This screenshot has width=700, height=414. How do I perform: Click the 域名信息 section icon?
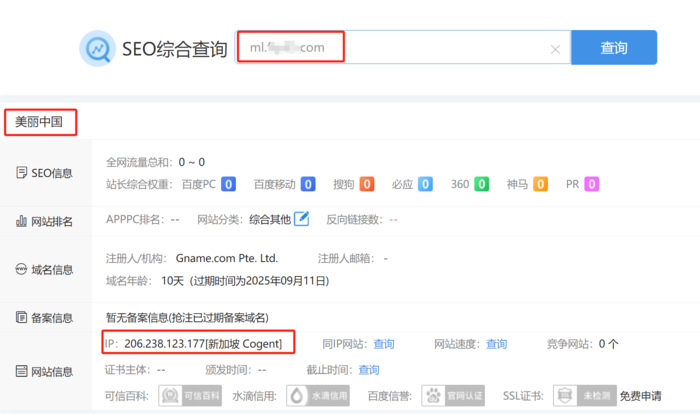21,269
